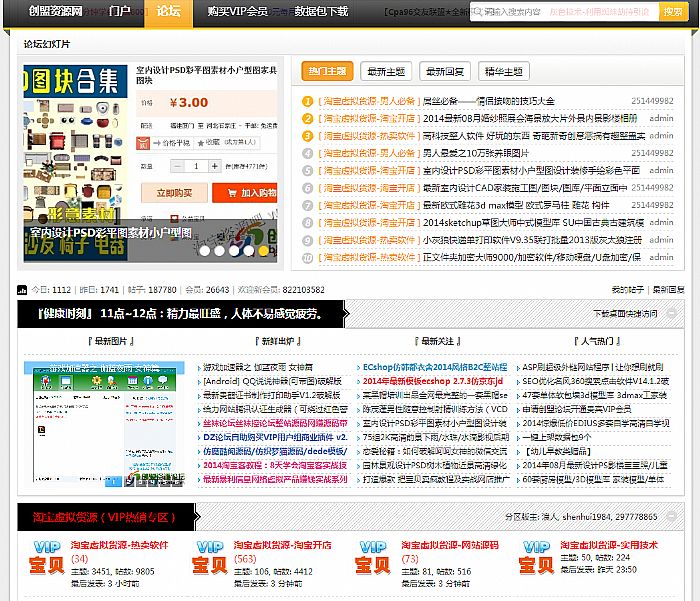The height and width of the screenshot is (601, 700).
Task: Select the fourth slideshow dot
Action: coord(249,251)
